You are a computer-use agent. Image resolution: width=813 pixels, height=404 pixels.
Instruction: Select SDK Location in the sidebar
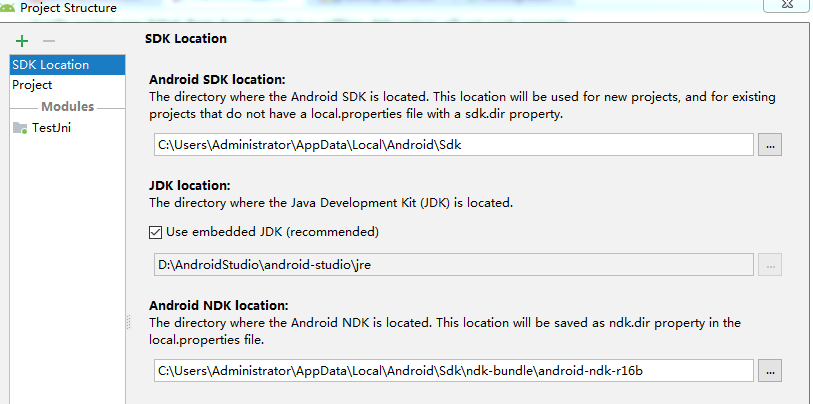point(67,65)
